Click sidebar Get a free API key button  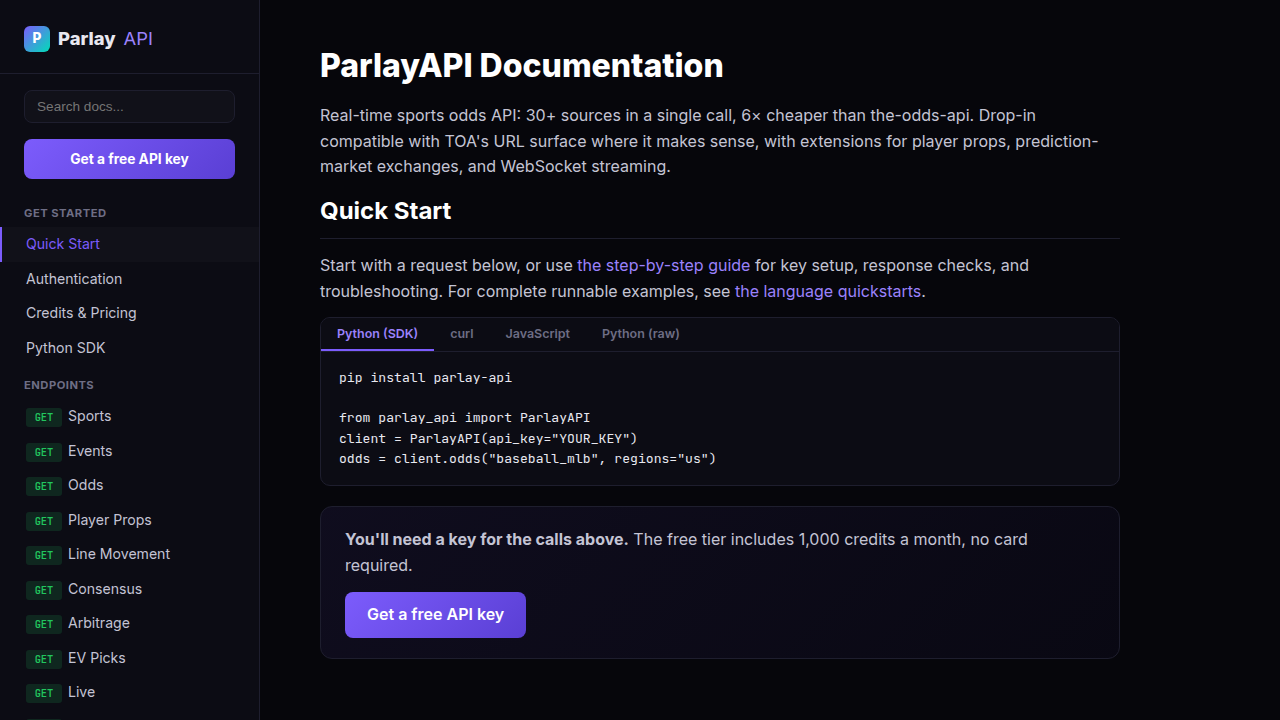coord(129,159)
